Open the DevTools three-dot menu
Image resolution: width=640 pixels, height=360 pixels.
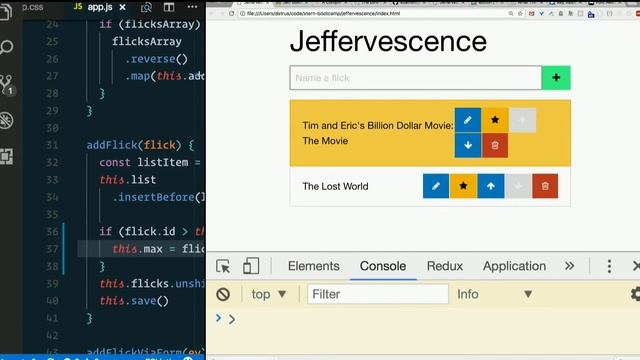[609, 266]
